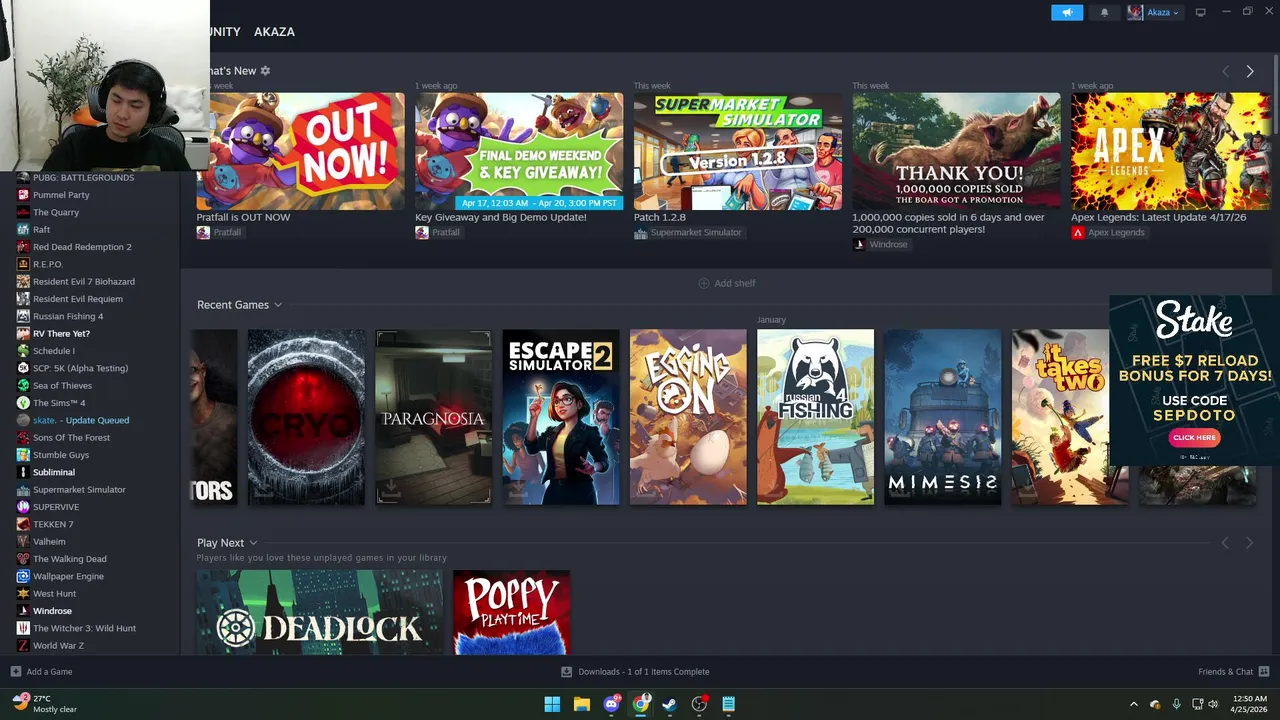Select the CRYO game cover
This screenshot has height=720, width=1280.
coord(306,417)
